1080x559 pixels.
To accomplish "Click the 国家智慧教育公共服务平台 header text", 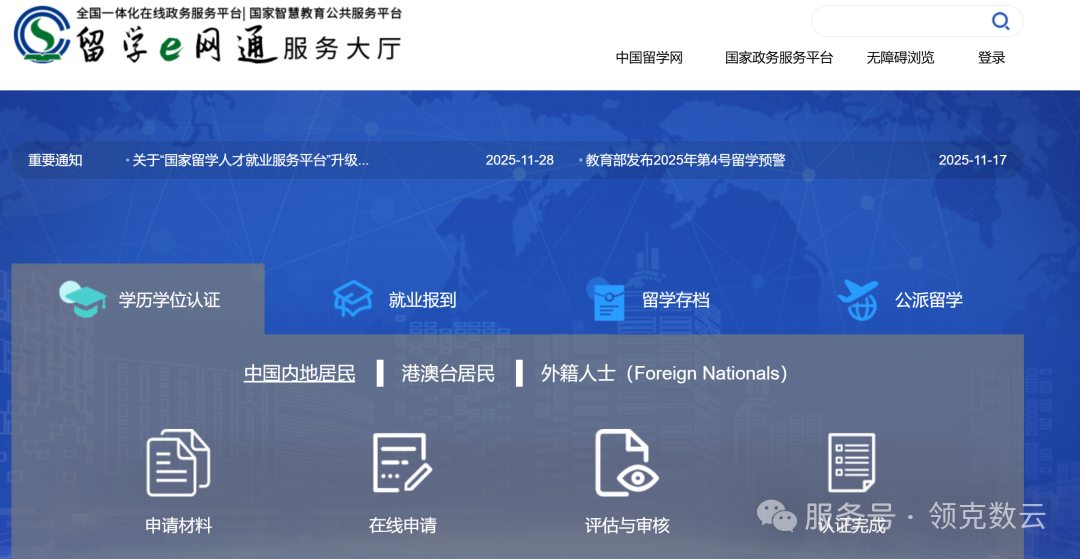I will [x=325, y=13].
